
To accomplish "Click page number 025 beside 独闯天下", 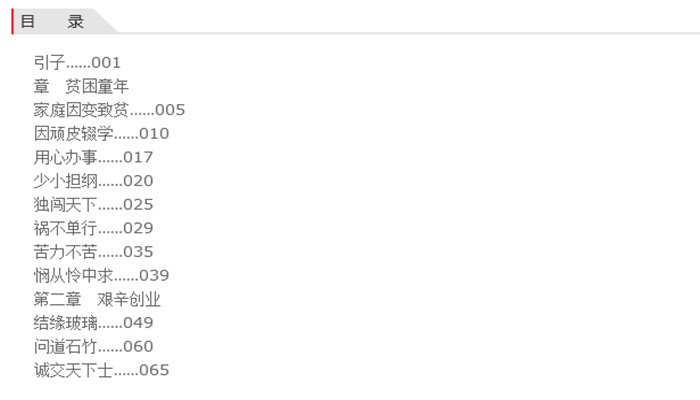I will (x=138, y=205).
